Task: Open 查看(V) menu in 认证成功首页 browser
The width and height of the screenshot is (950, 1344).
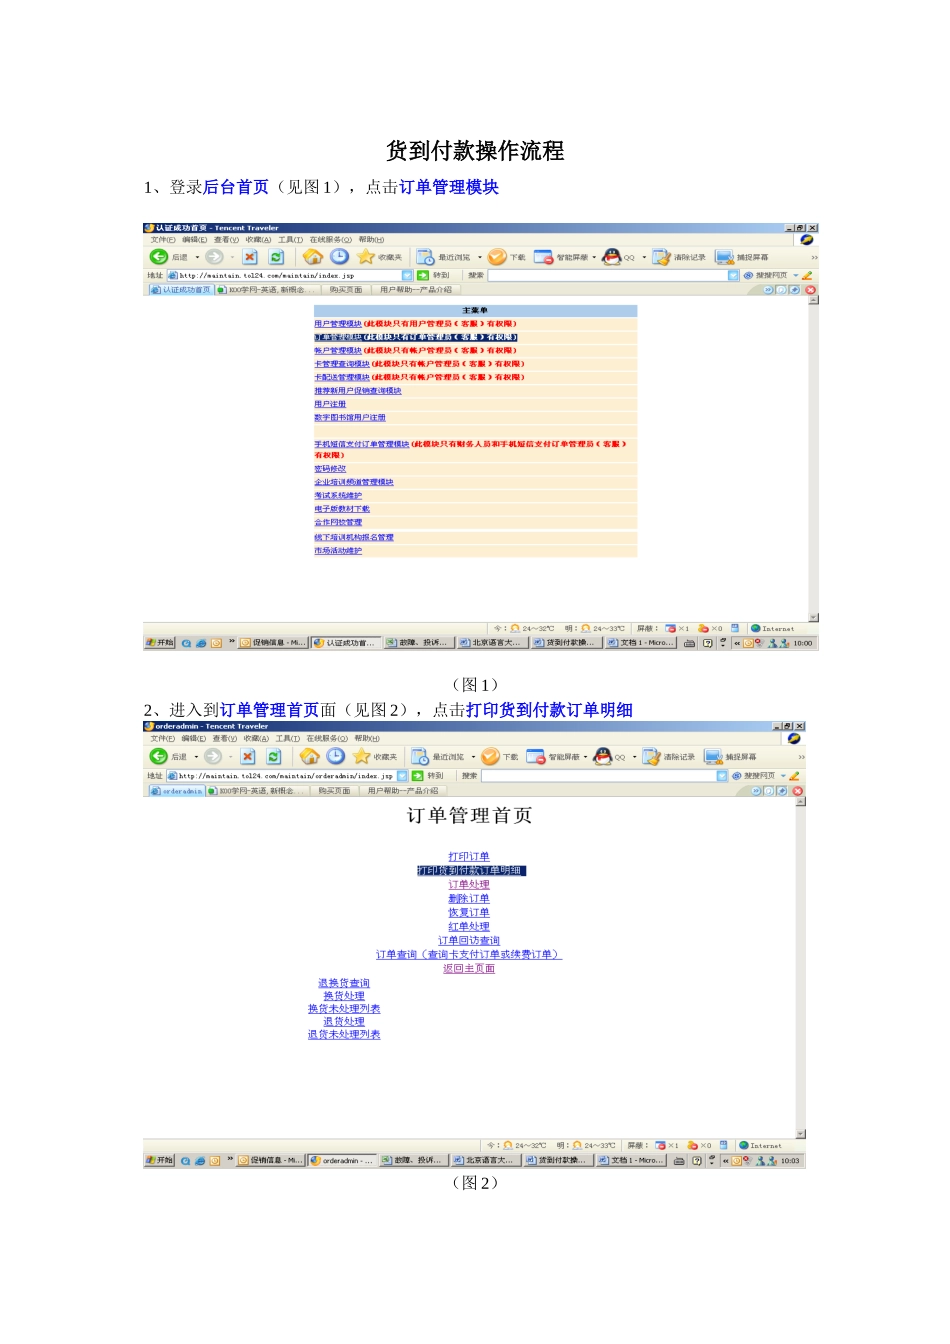Action: [x=227, y=240]
